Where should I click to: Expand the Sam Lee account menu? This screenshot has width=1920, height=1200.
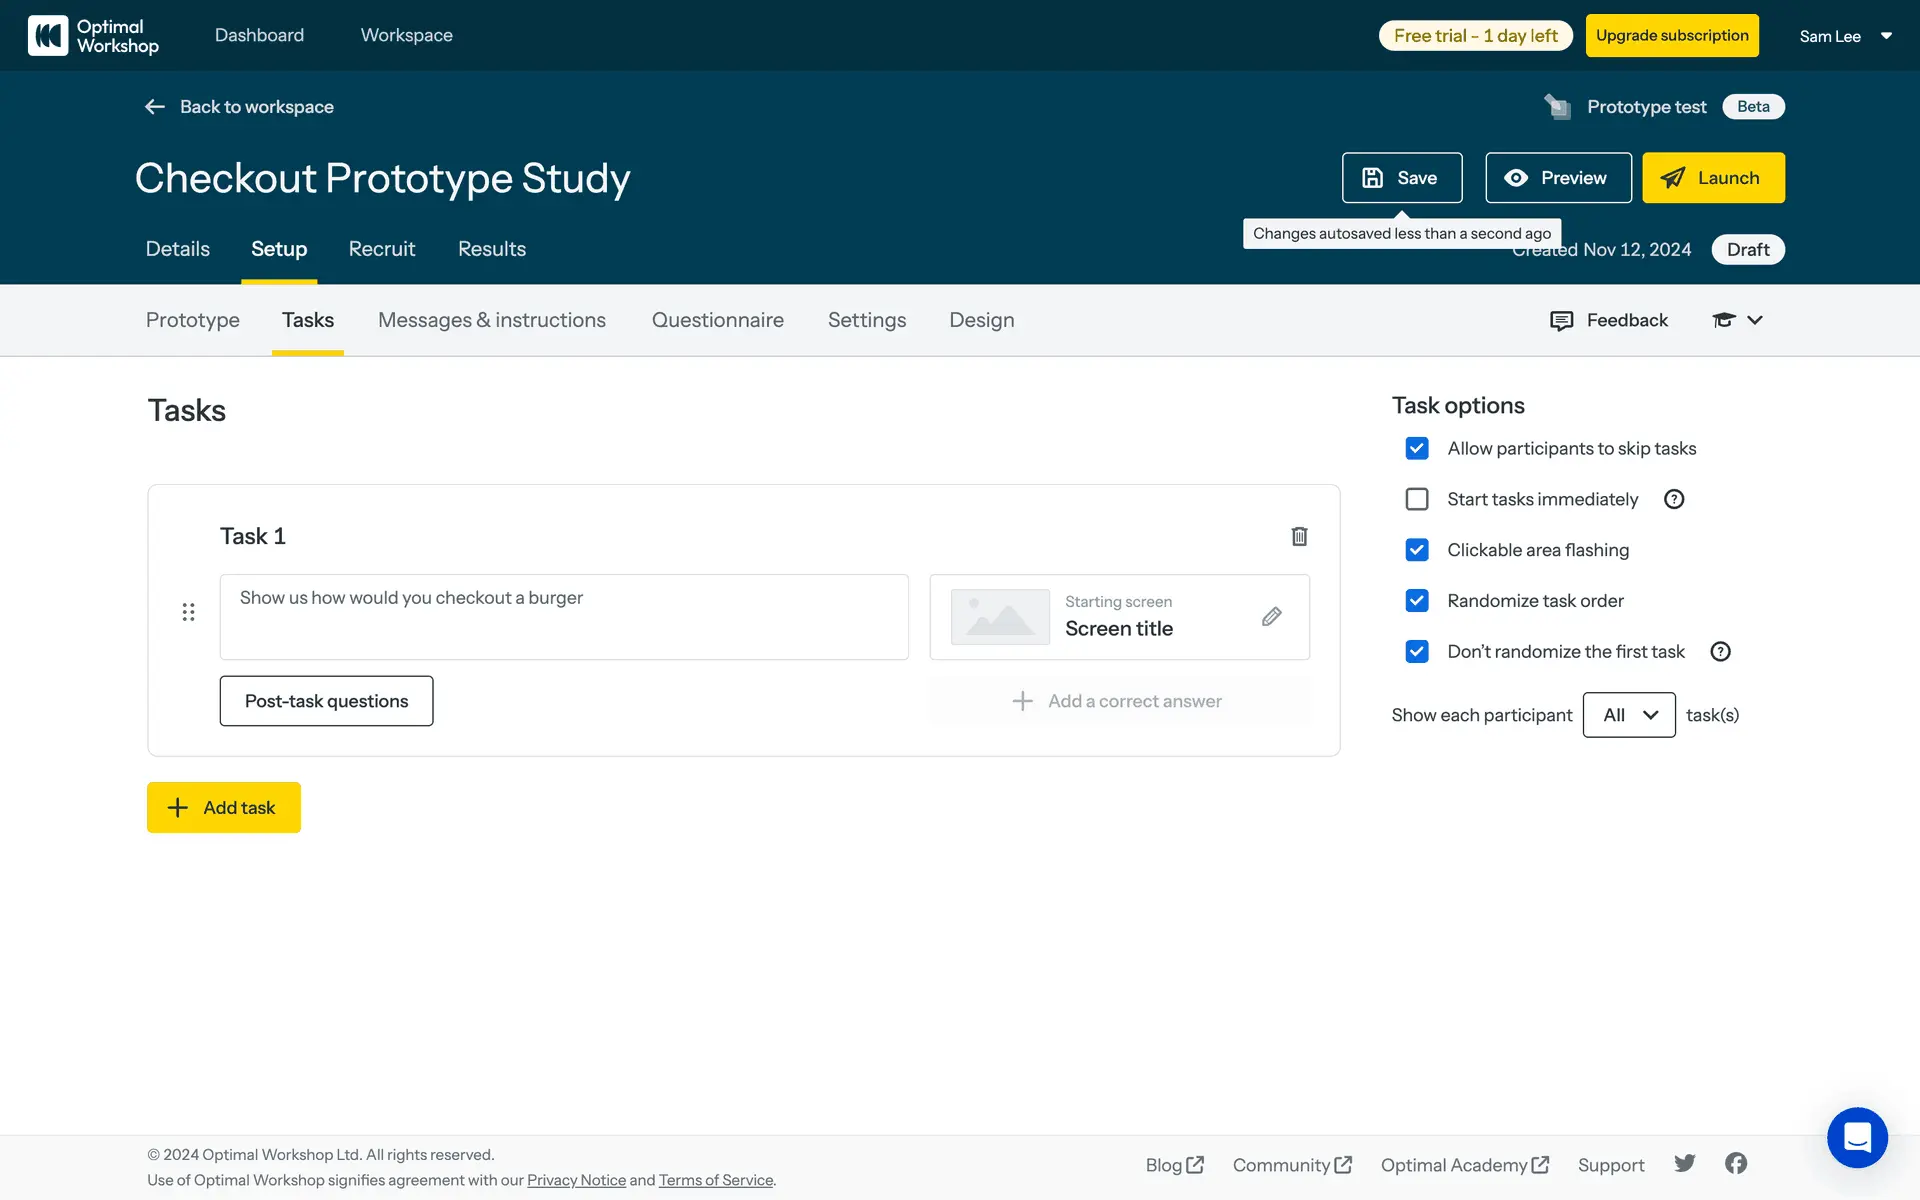click(x=1845, y=36)
